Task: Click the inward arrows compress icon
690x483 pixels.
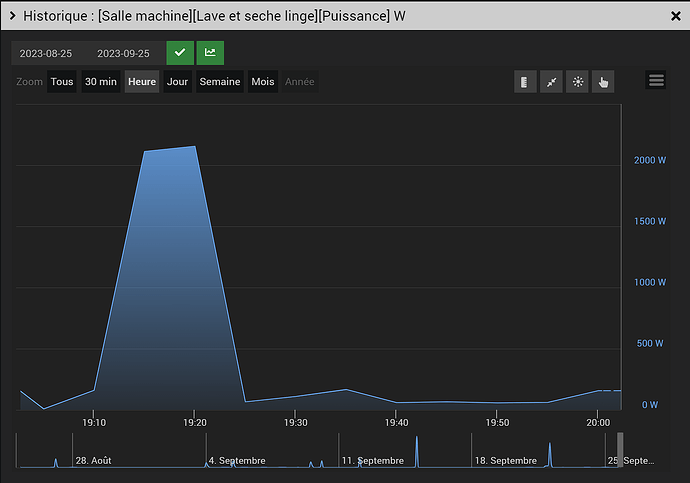Action: [x=551, y=82]
